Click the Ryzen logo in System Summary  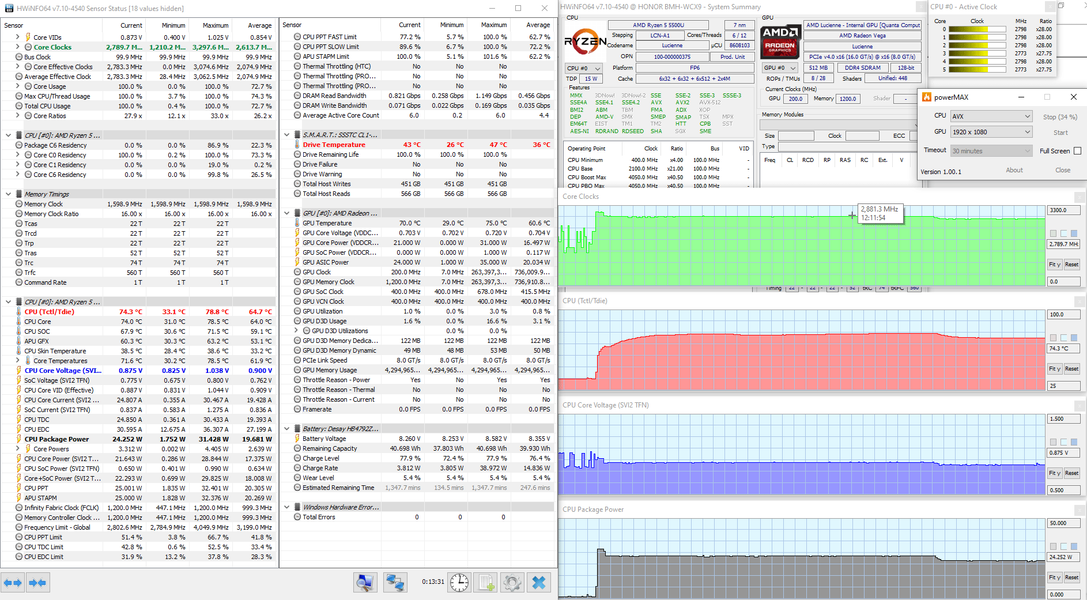click(x=585, y=42)
